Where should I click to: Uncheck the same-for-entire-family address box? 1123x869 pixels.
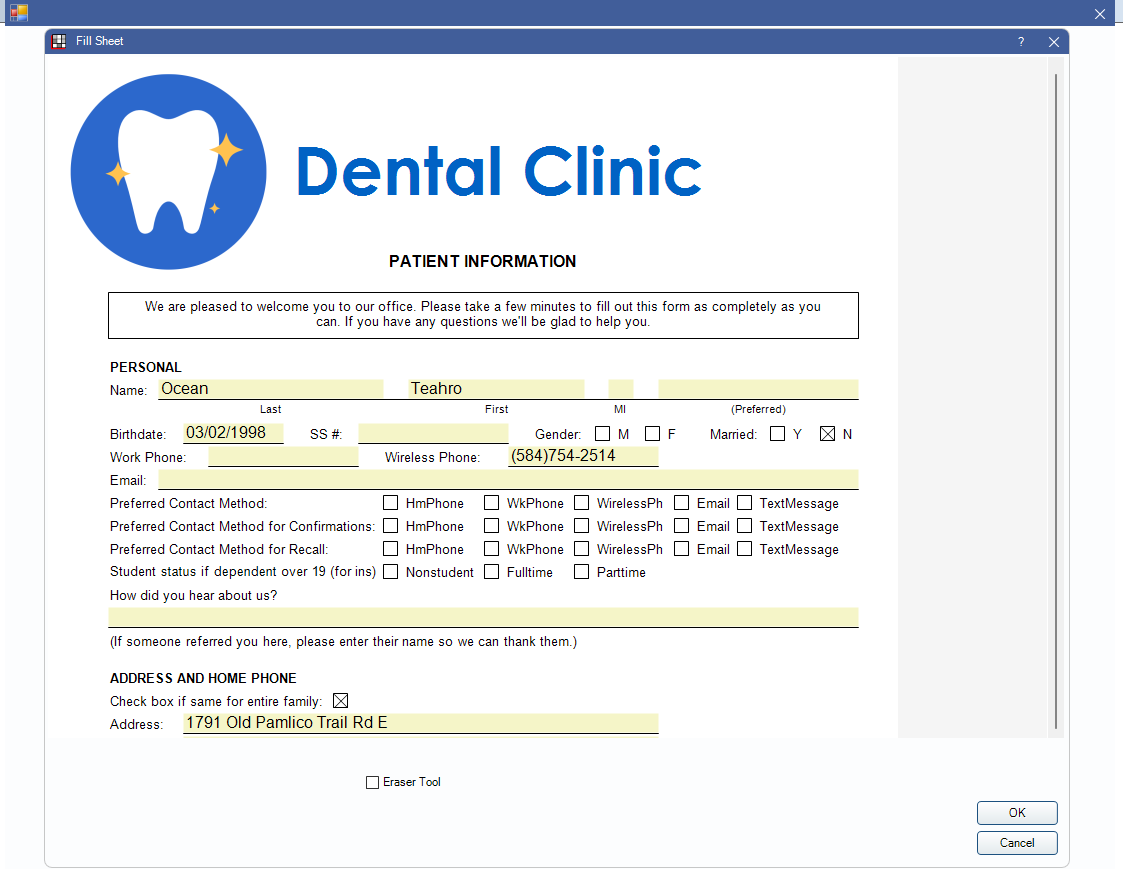[341, 700]
